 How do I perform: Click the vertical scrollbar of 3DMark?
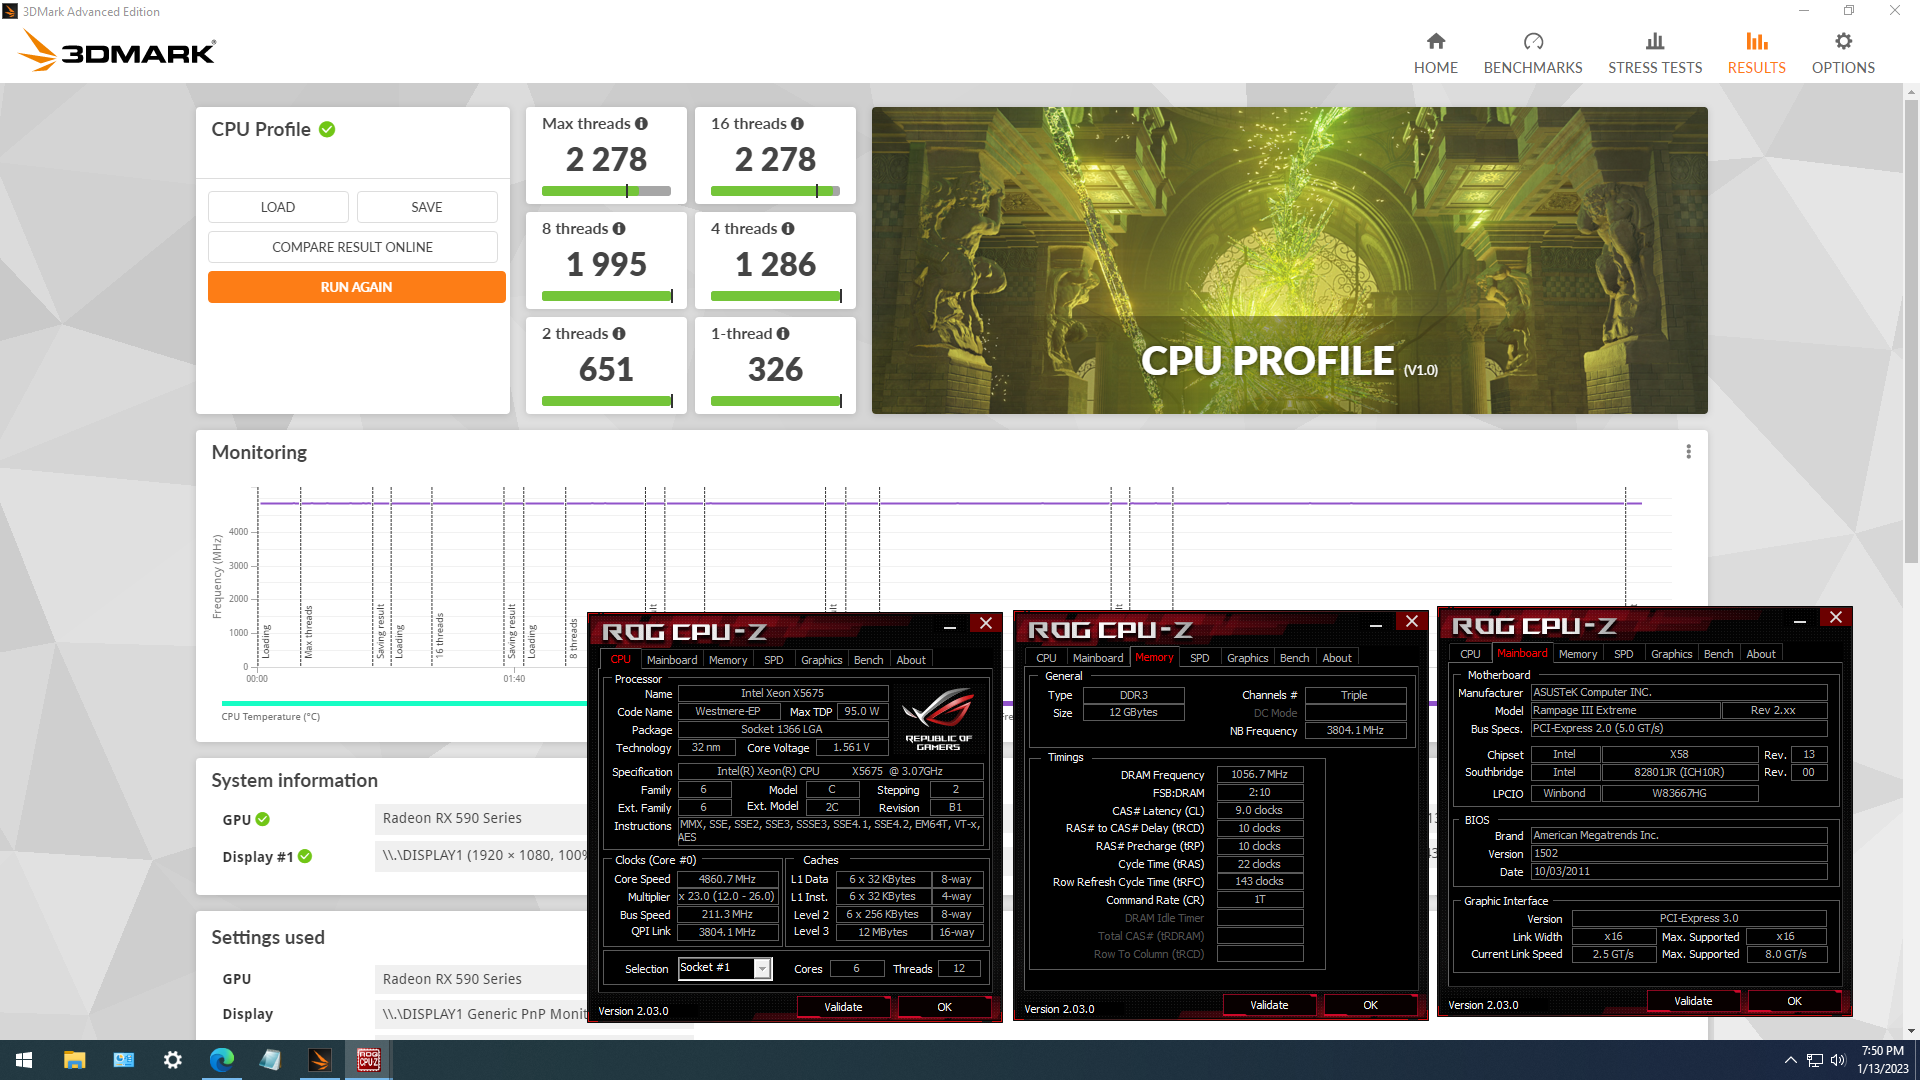(1911, 330)
